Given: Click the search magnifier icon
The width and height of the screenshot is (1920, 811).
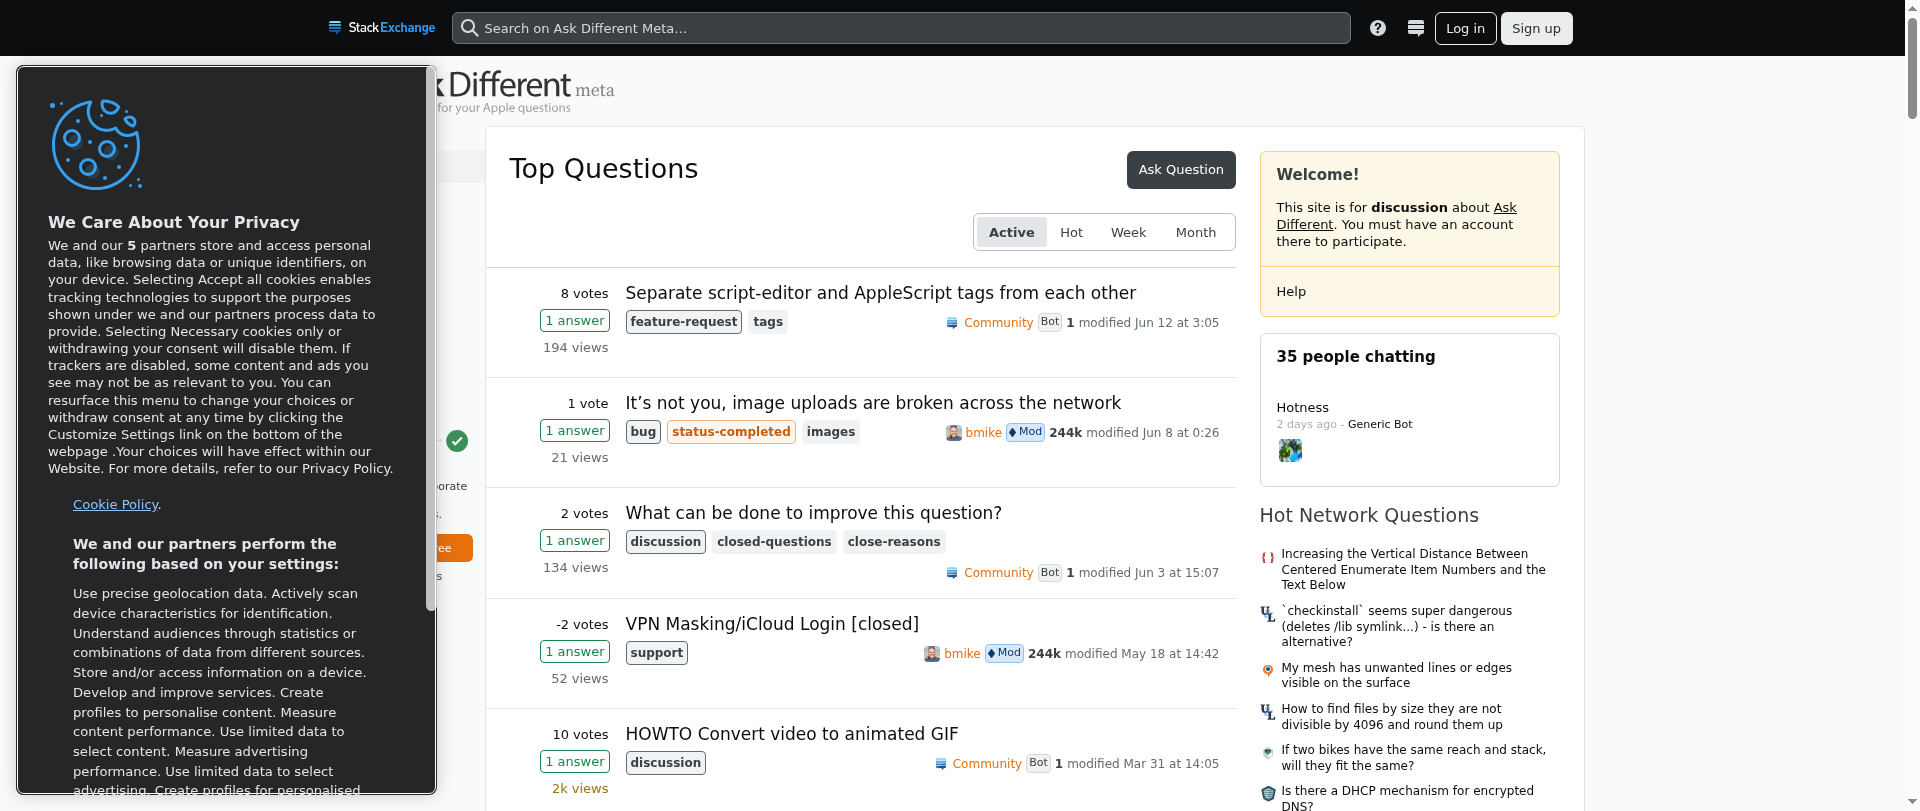Looking at the screenshot, I should (469, 28).
